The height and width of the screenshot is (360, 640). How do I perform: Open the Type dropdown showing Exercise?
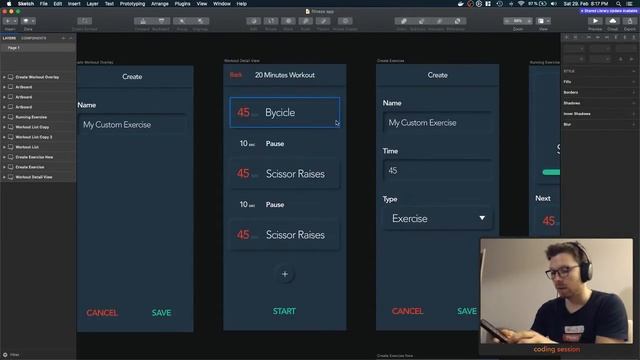pos(438,218)
